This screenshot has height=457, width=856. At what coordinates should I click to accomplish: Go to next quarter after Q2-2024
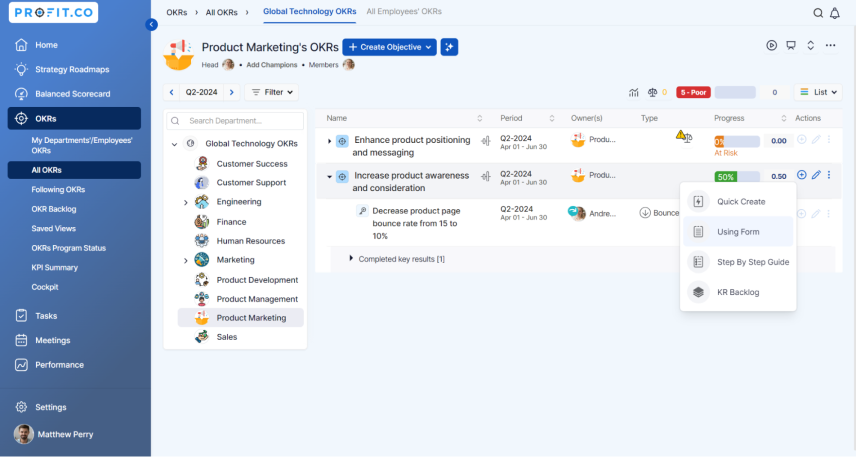pyautogui.click(x=232, y=92)
